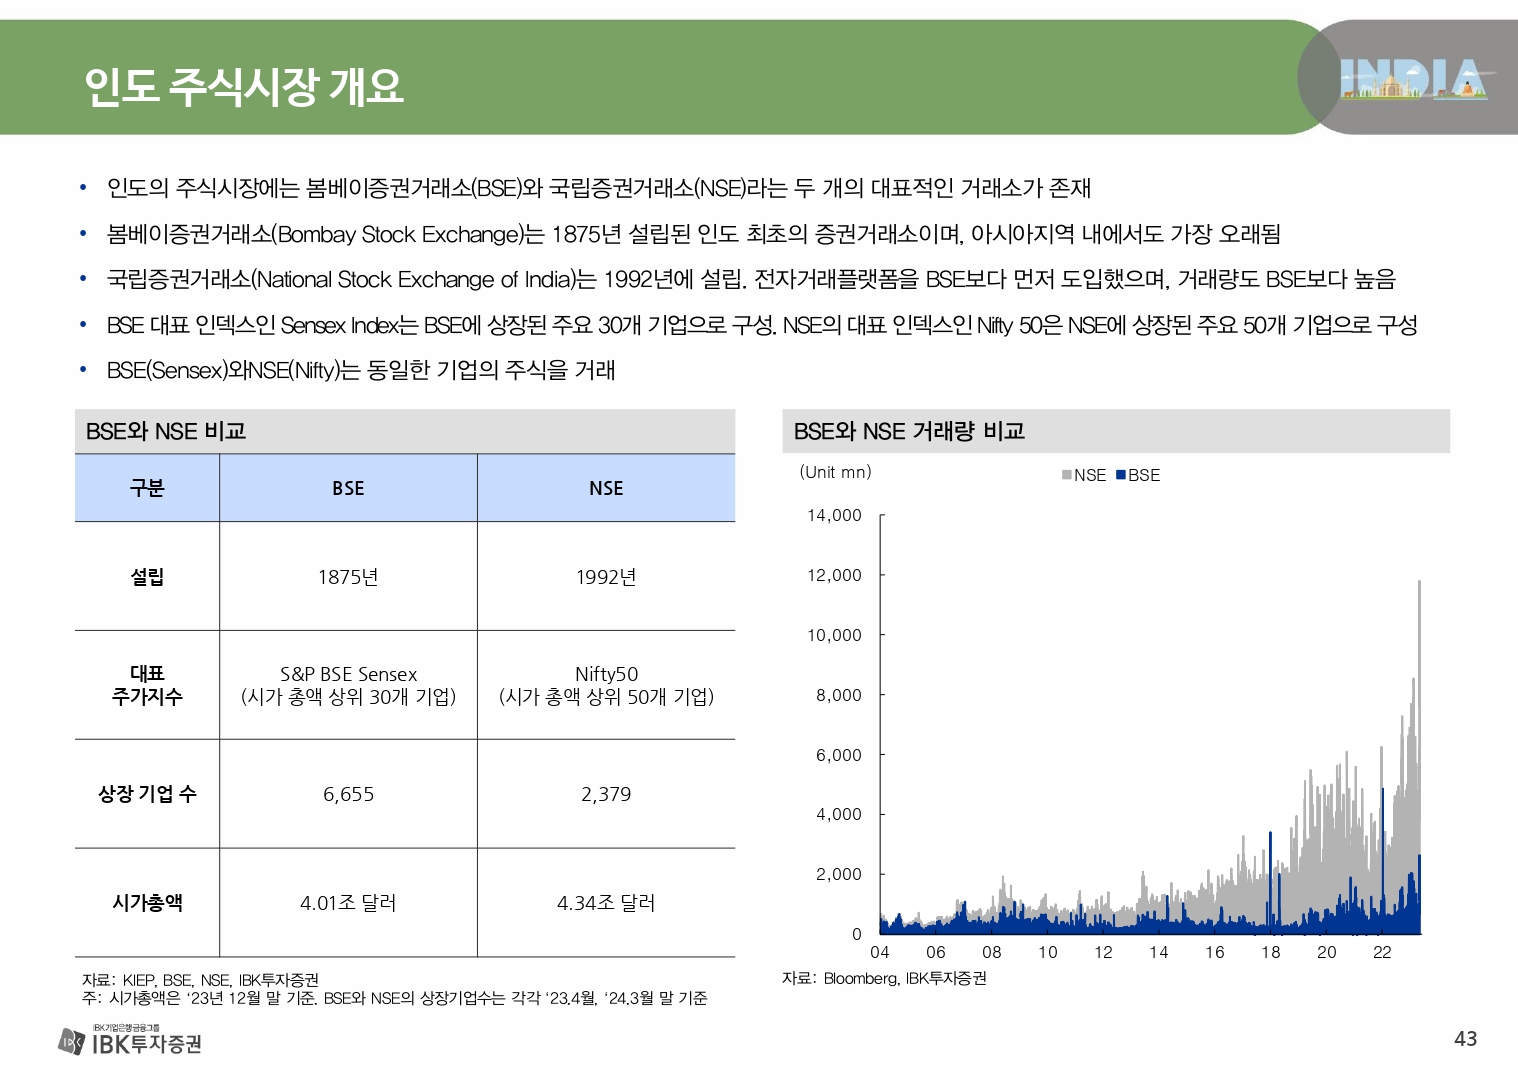
Task: Click the footnote starting 주: 시가총액은
Action: [x=394, y=998]
